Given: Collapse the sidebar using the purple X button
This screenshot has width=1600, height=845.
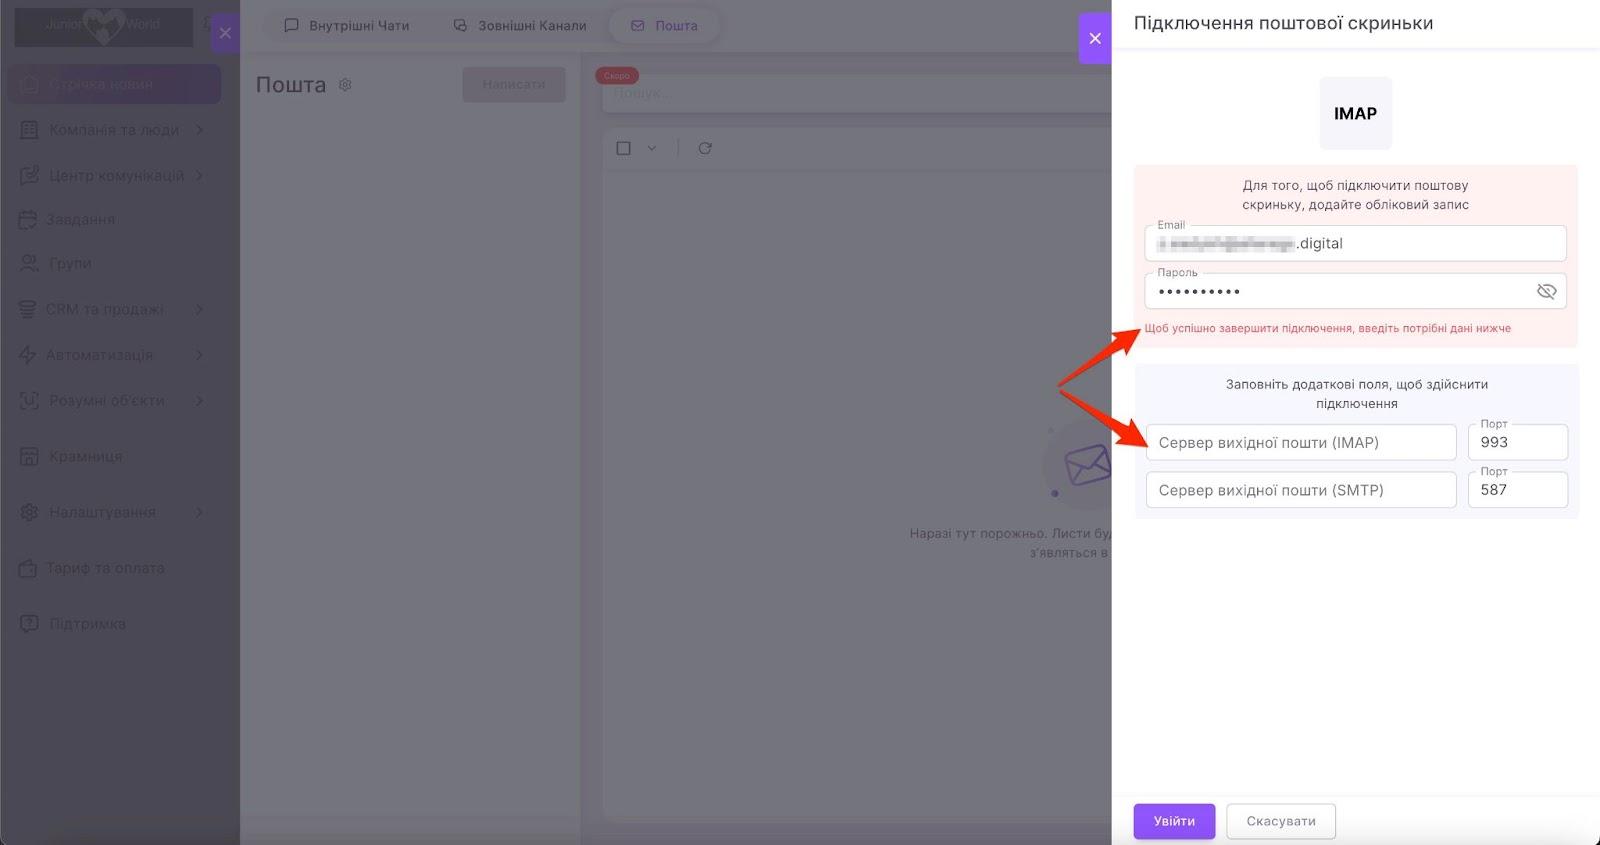Looking at the screenshot, I should pos(225,33).
